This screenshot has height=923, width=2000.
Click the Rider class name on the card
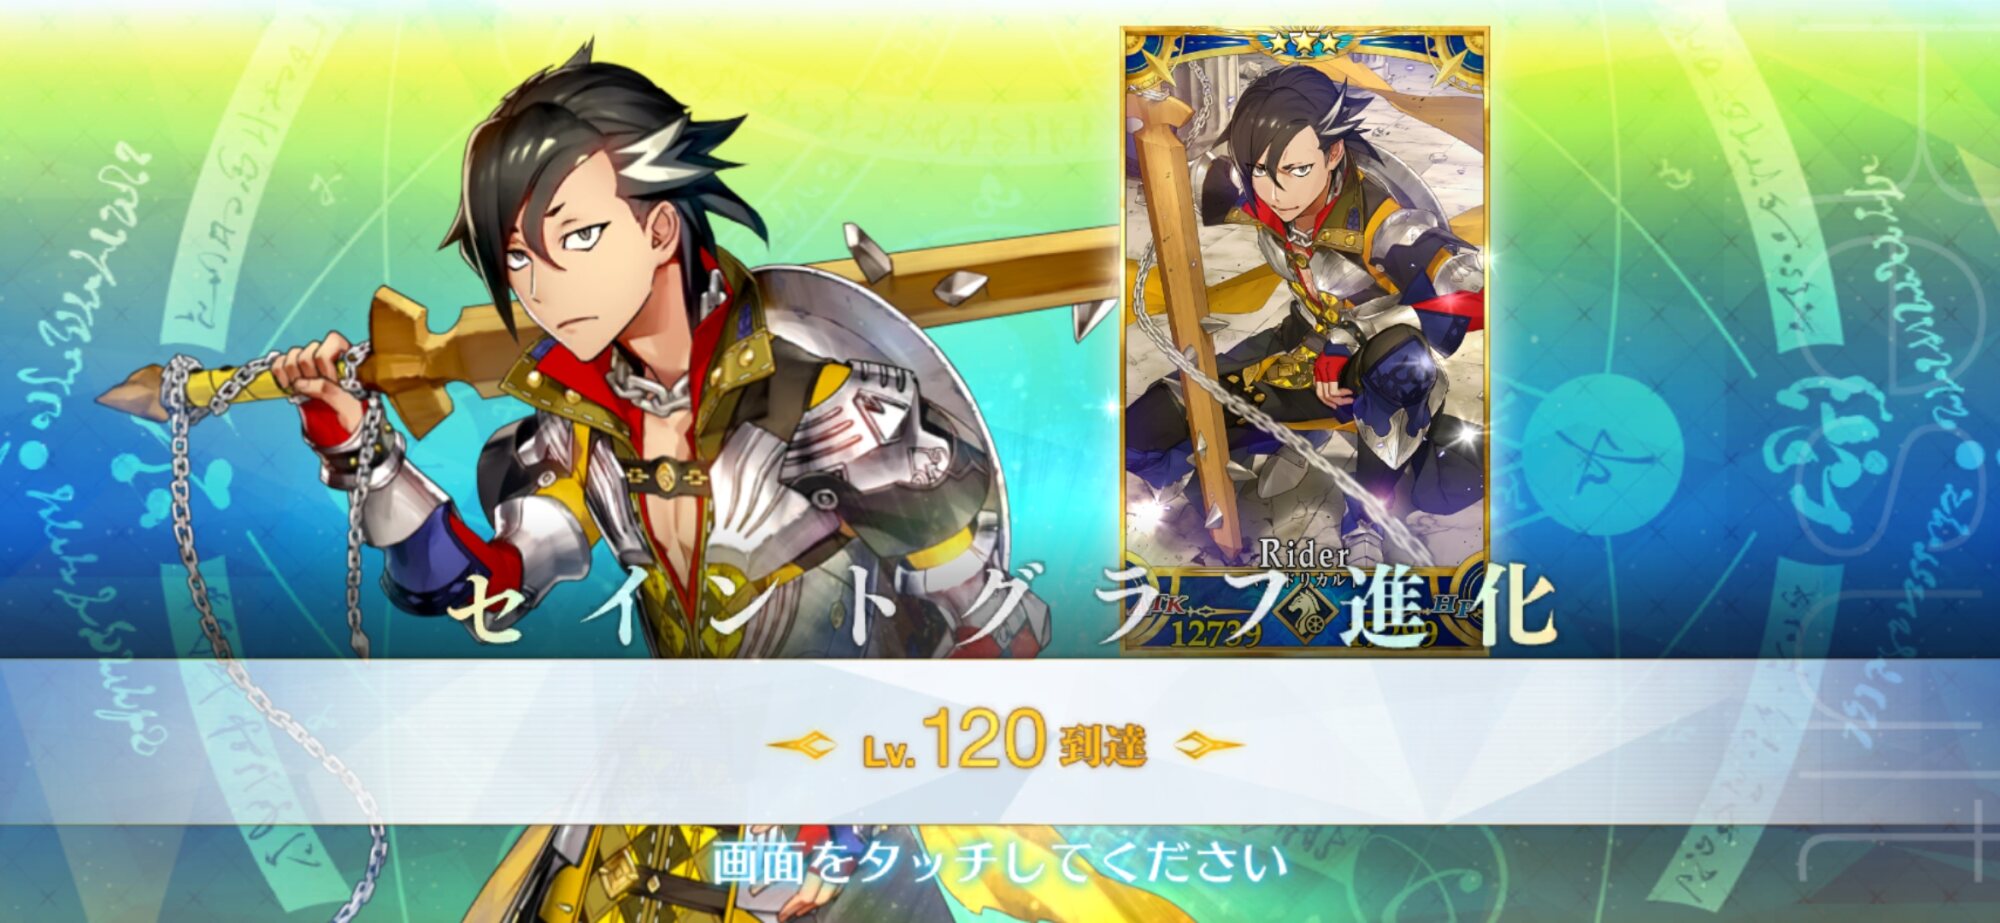click(x=1304, y=553)
